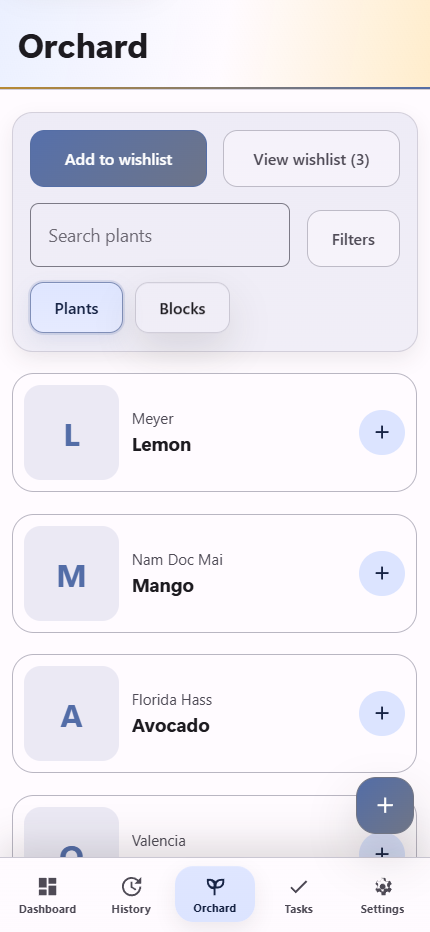
Task: Switch to the Blocks view toggle
Action: (182, 308)
